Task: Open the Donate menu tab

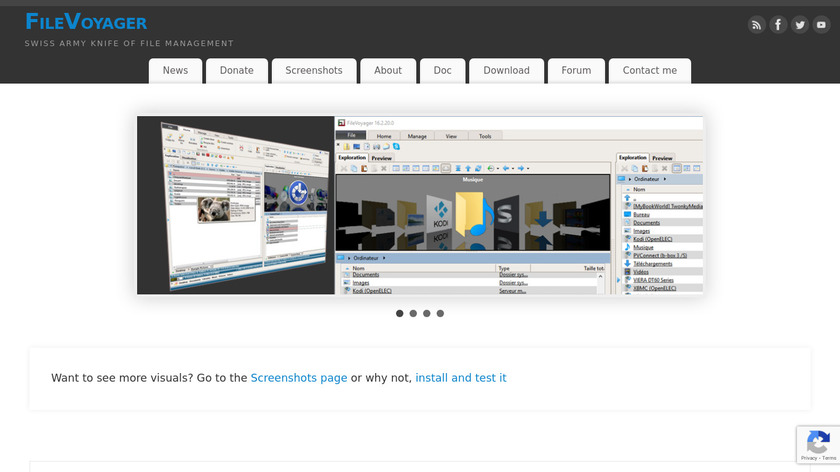Action: point(237,71)
